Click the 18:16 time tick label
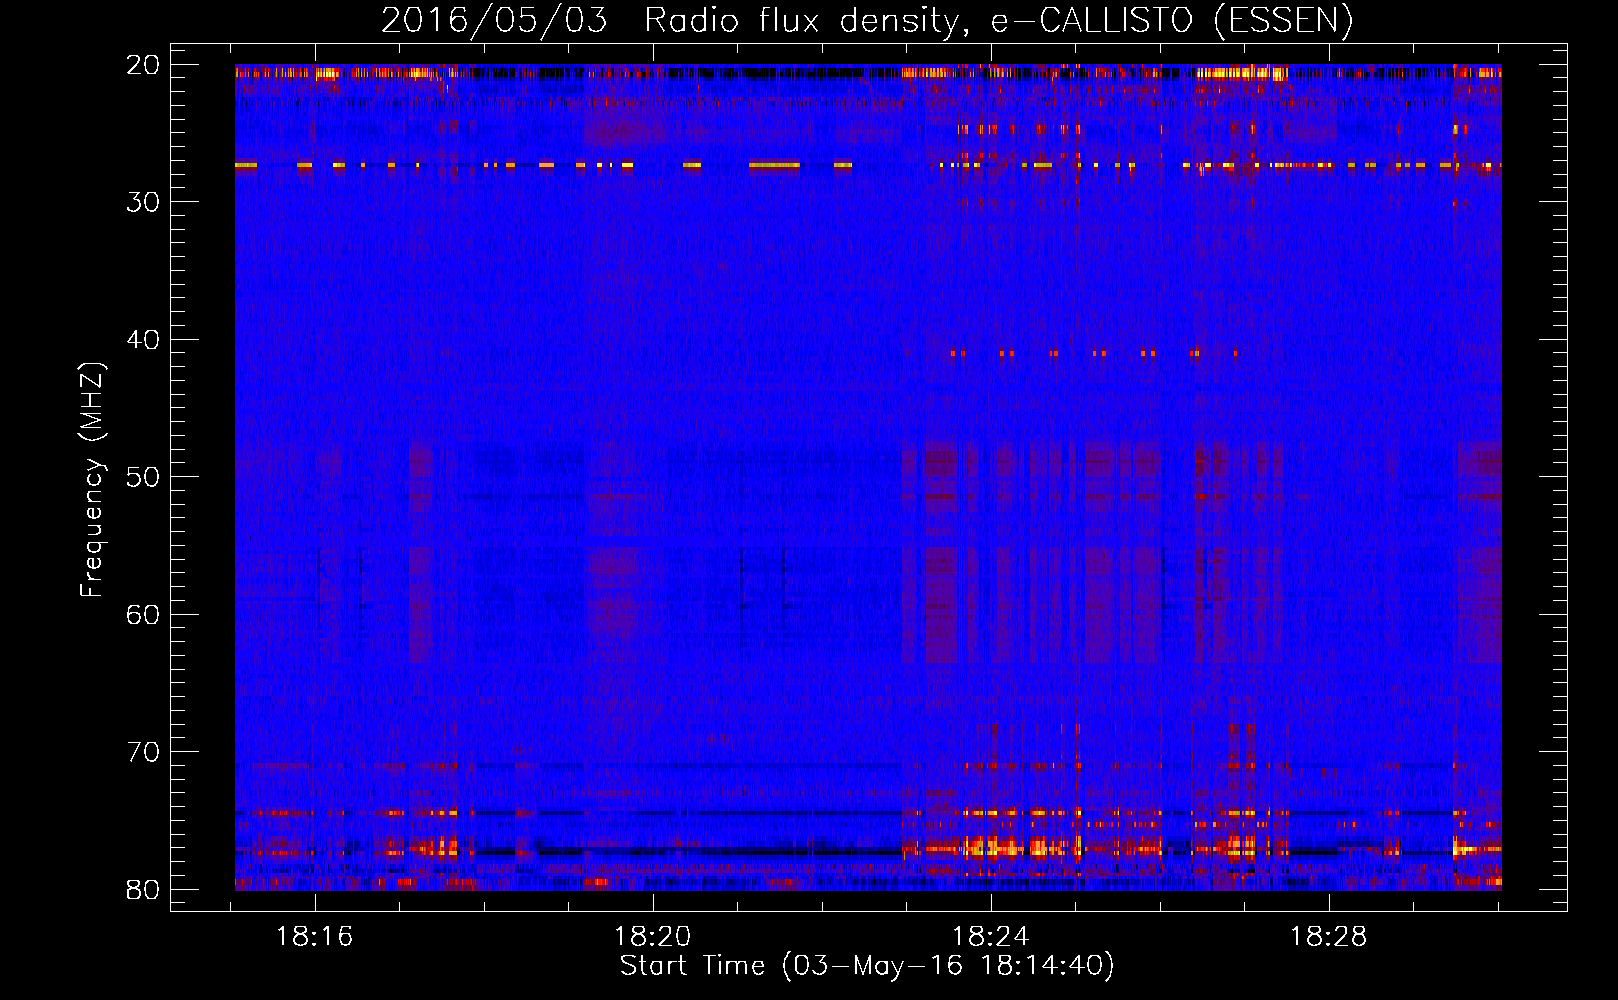This screenshot has height=1000, width=1618. click(315, 937)
